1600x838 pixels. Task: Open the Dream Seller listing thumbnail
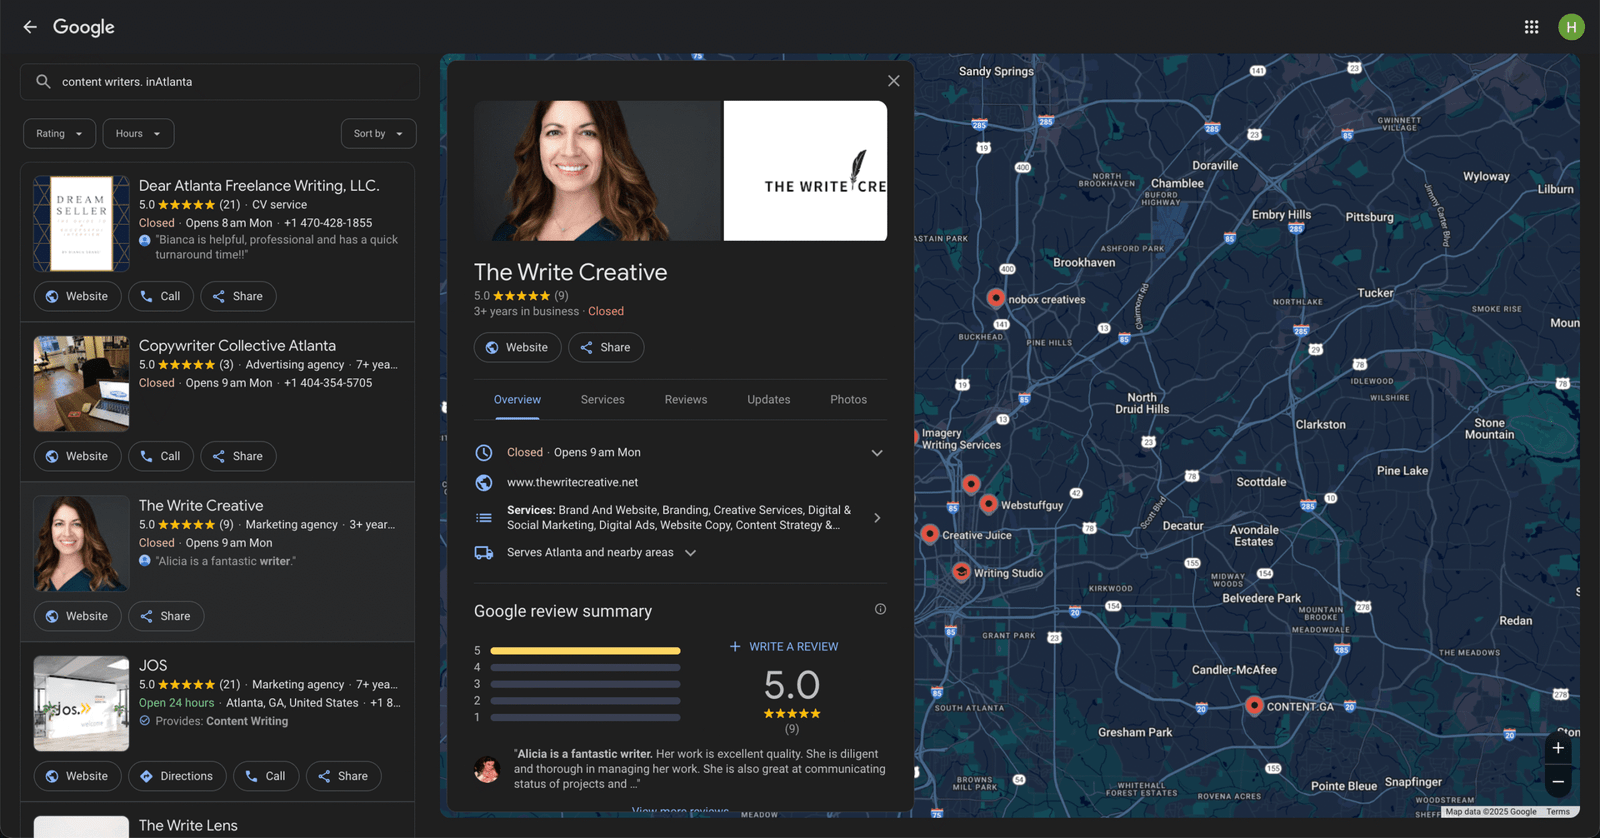point(81,224)
